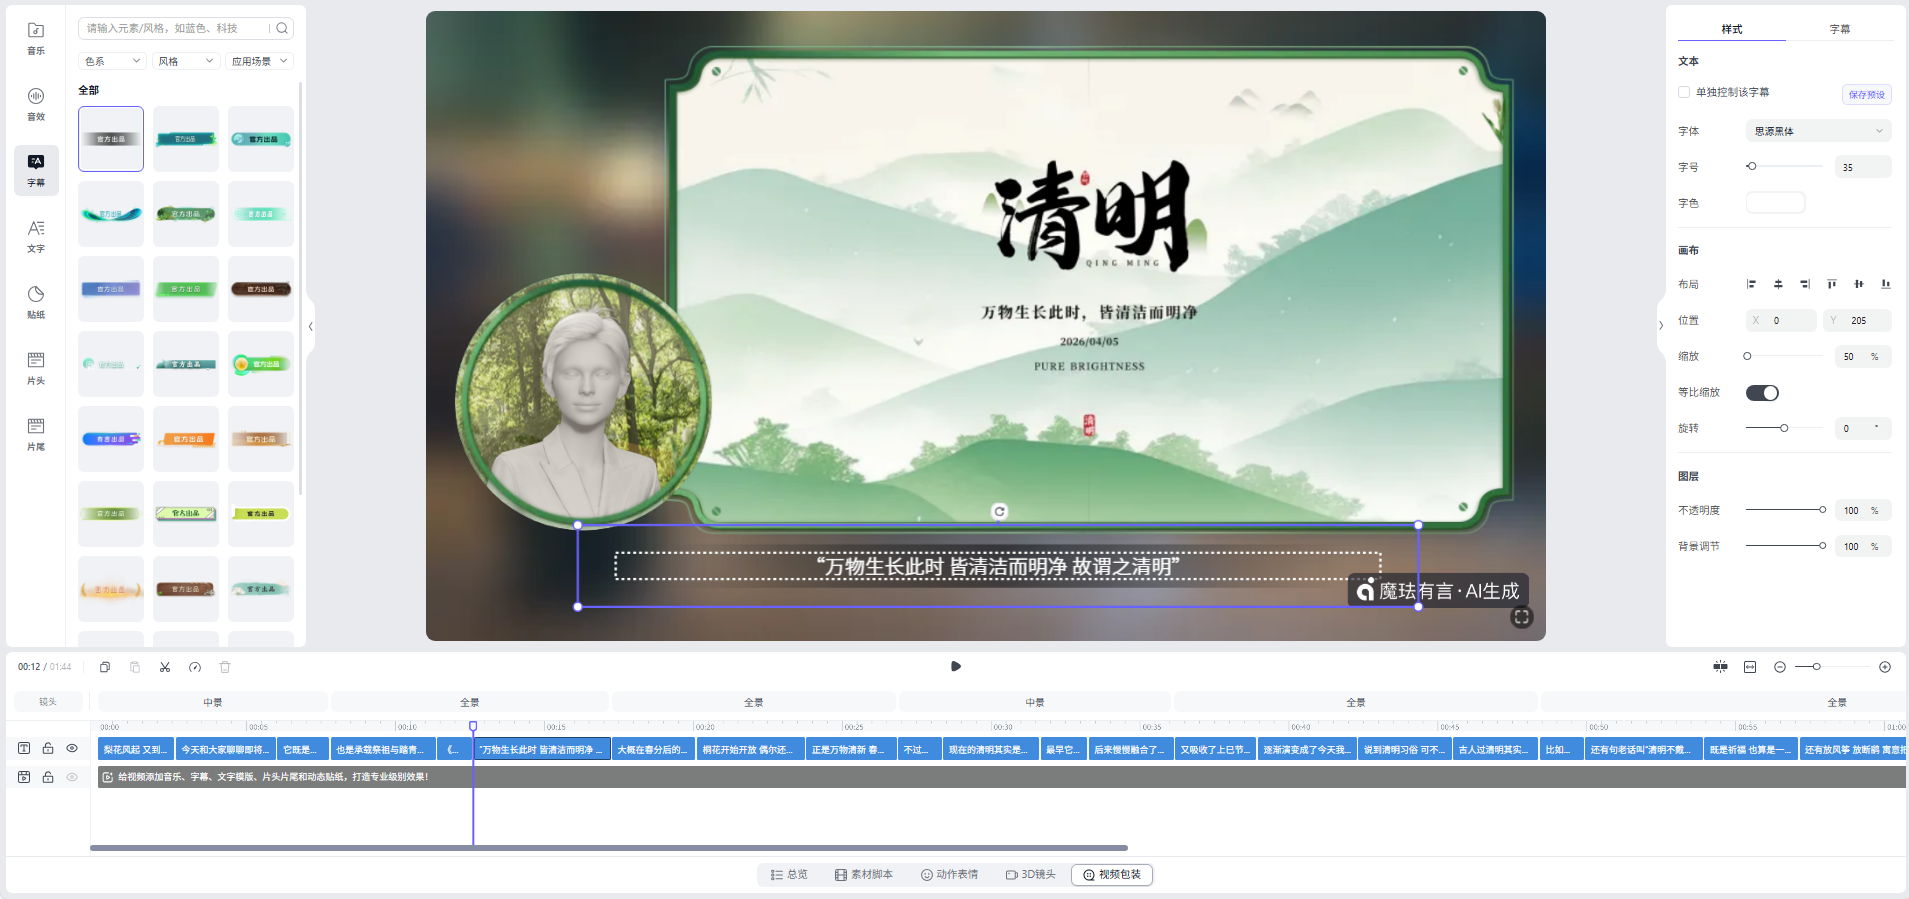Adjust the 不透明度 opacity slider

pyautogui.click(x=1787, y=510)
